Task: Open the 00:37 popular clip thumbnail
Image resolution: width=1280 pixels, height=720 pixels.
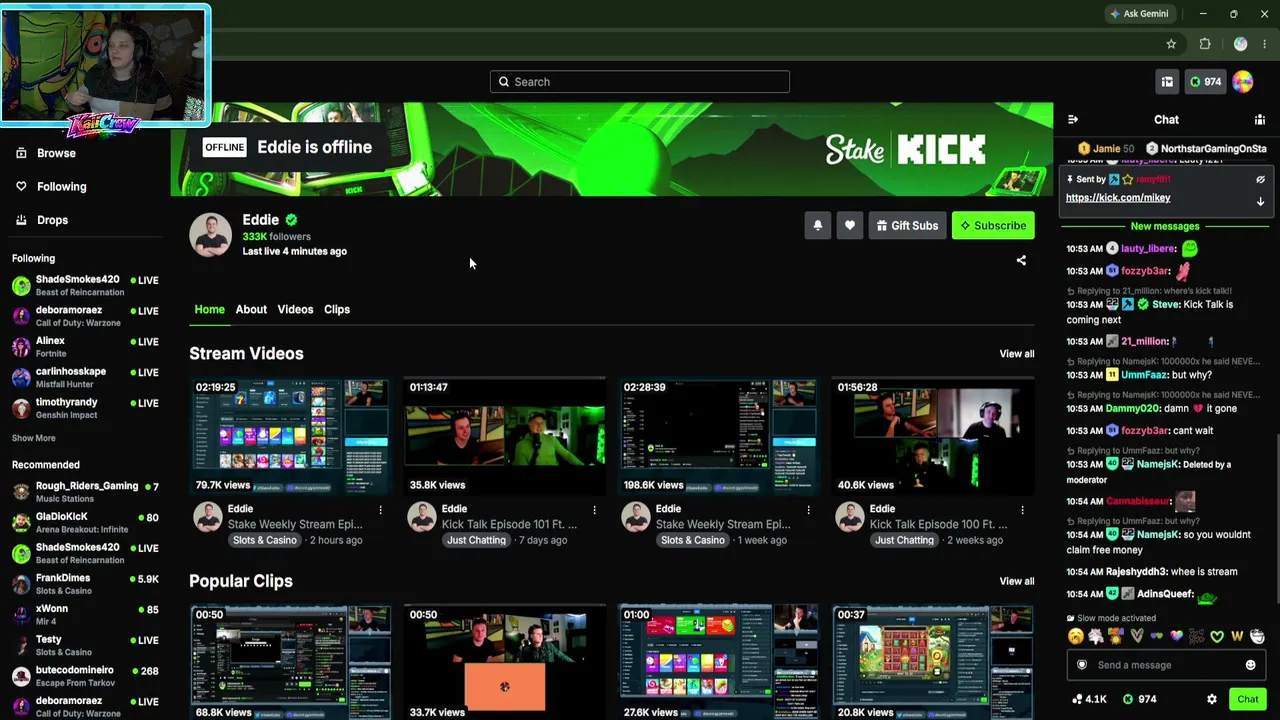Action: pyautogui.click(x=933, y=662)
